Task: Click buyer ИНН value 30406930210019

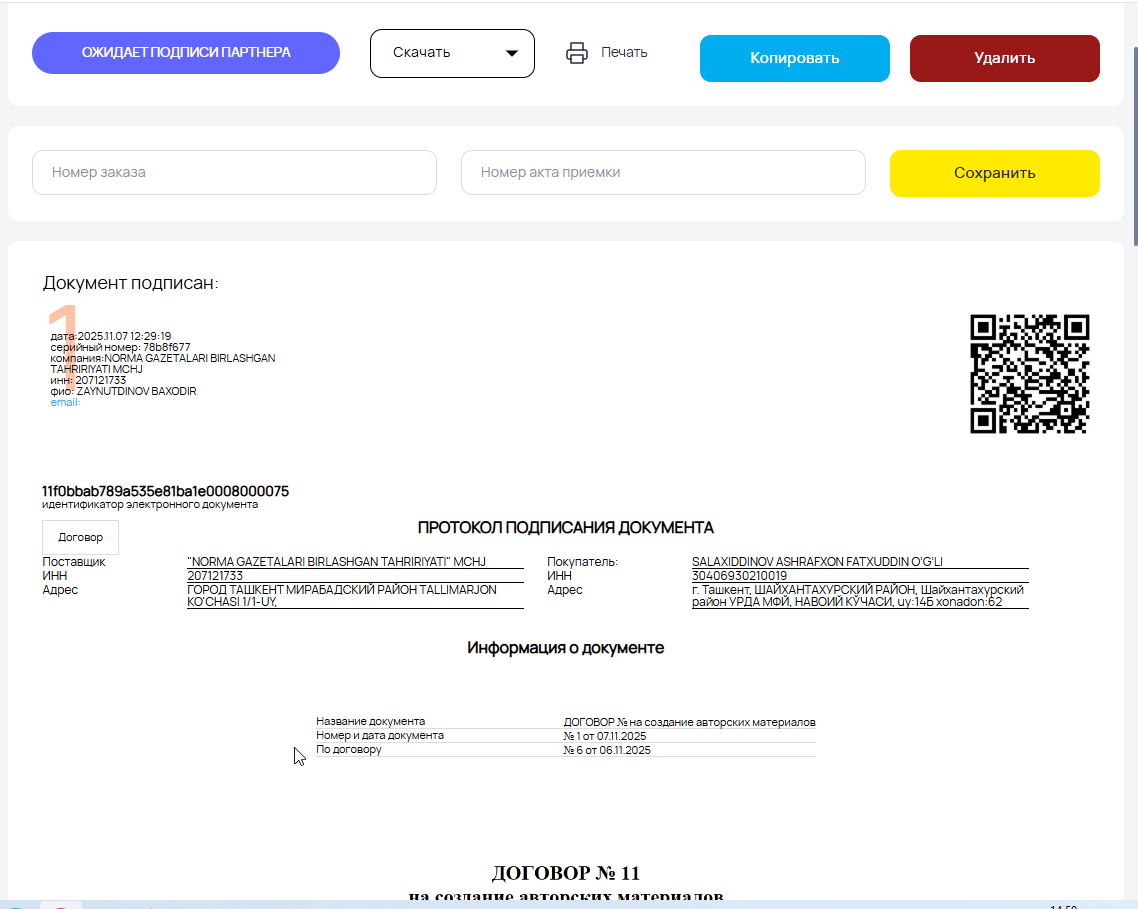Action: [740, 576]
